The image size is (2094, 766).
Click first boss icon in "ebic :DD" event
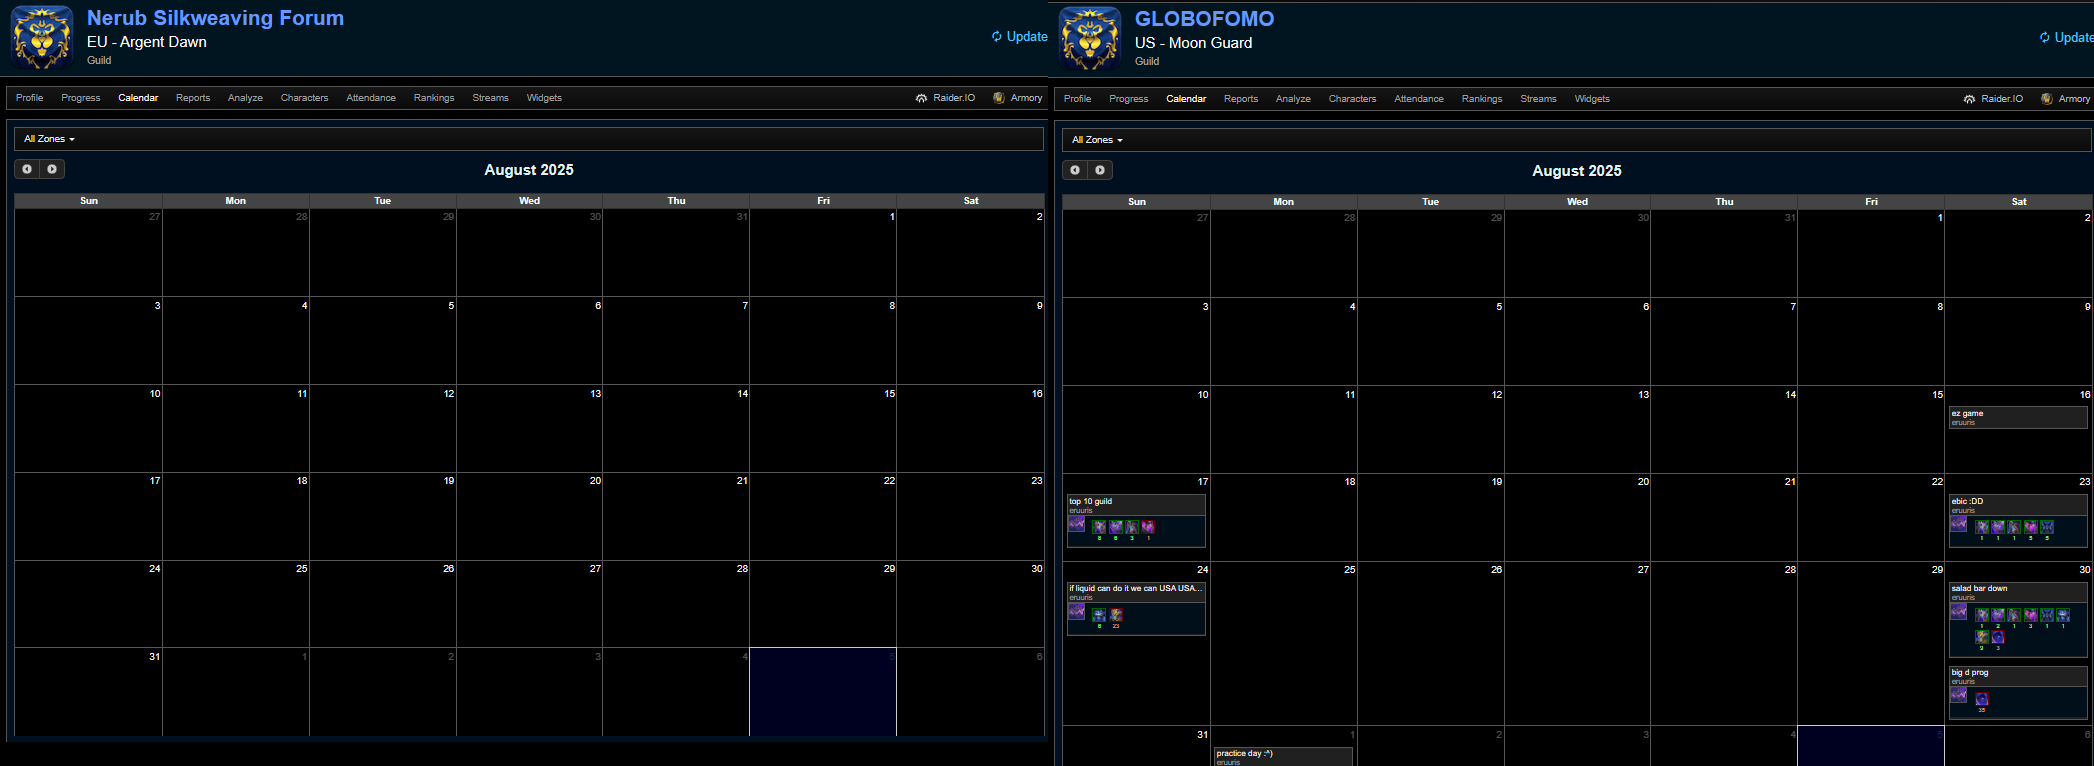[1982, 527]
